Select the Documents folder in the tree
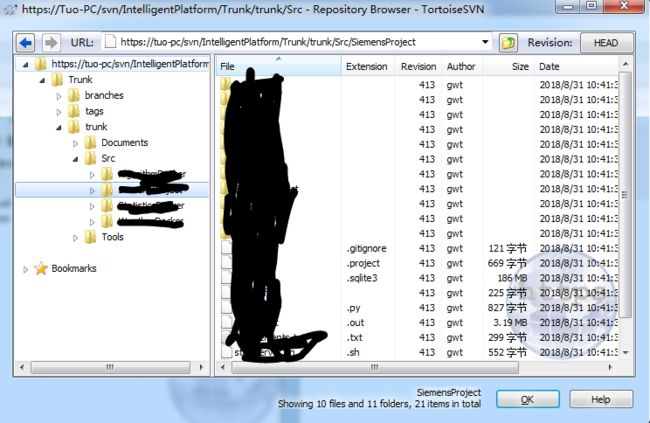The image size is (650, 423). [124, 143]
